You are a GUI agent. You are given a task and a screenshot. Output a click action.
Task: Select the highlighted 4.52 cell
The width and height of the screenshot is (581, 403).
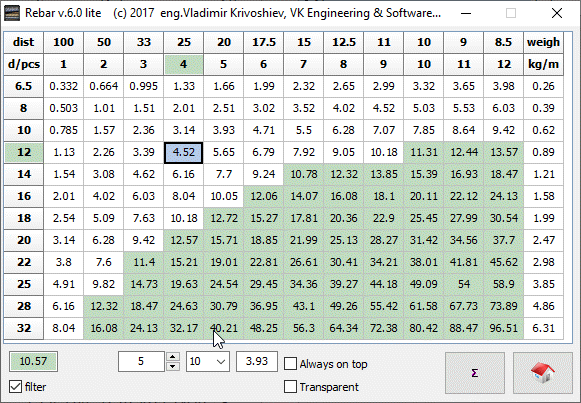pos(183,152)
